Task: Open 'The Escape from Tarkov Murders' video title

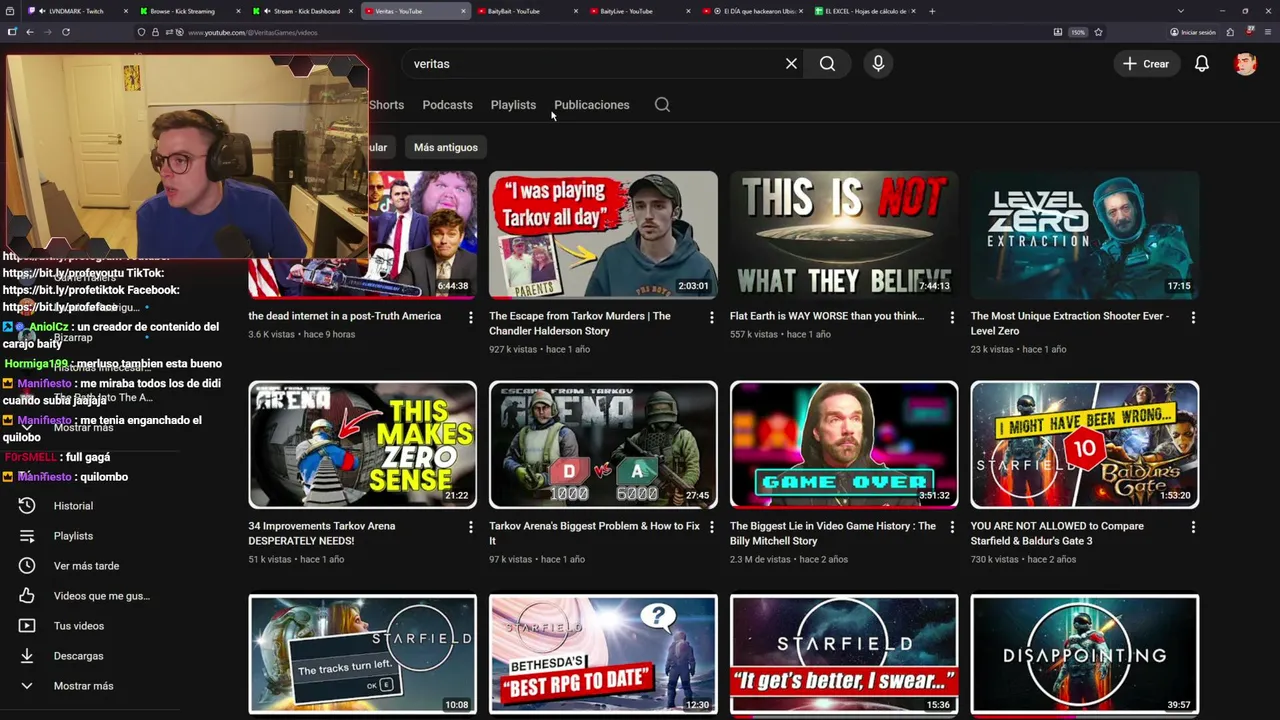Action: click(581, 323)
